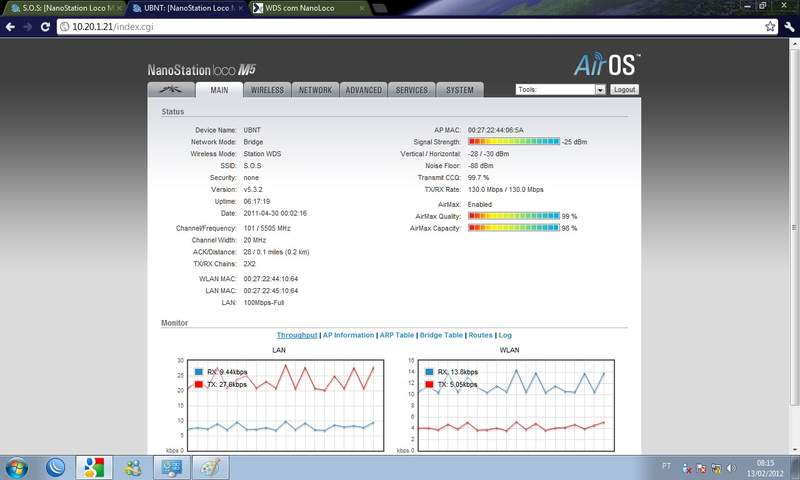Switch to UBNT NanoStation browser tab

[188, 8]
